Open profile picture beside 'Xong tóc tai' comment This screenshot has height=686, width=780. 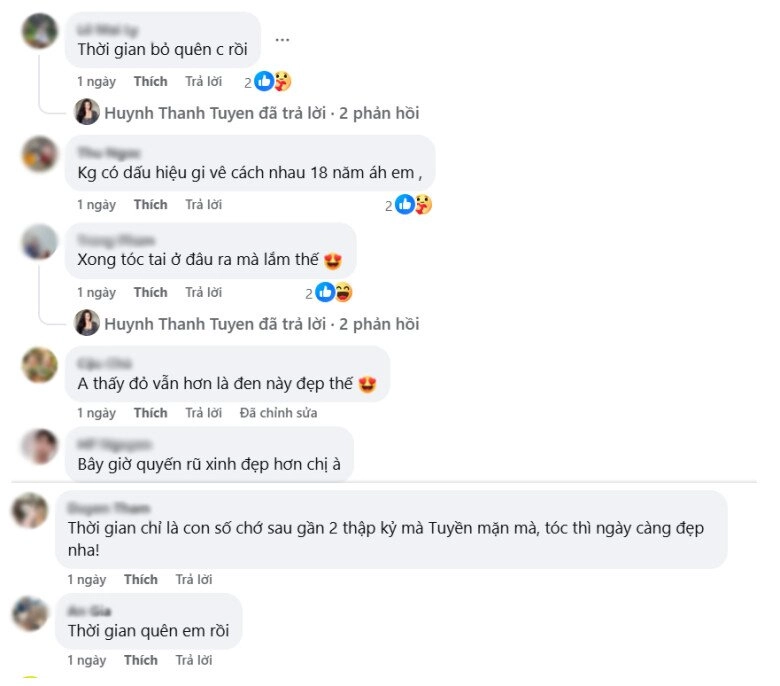pos(40,242)
